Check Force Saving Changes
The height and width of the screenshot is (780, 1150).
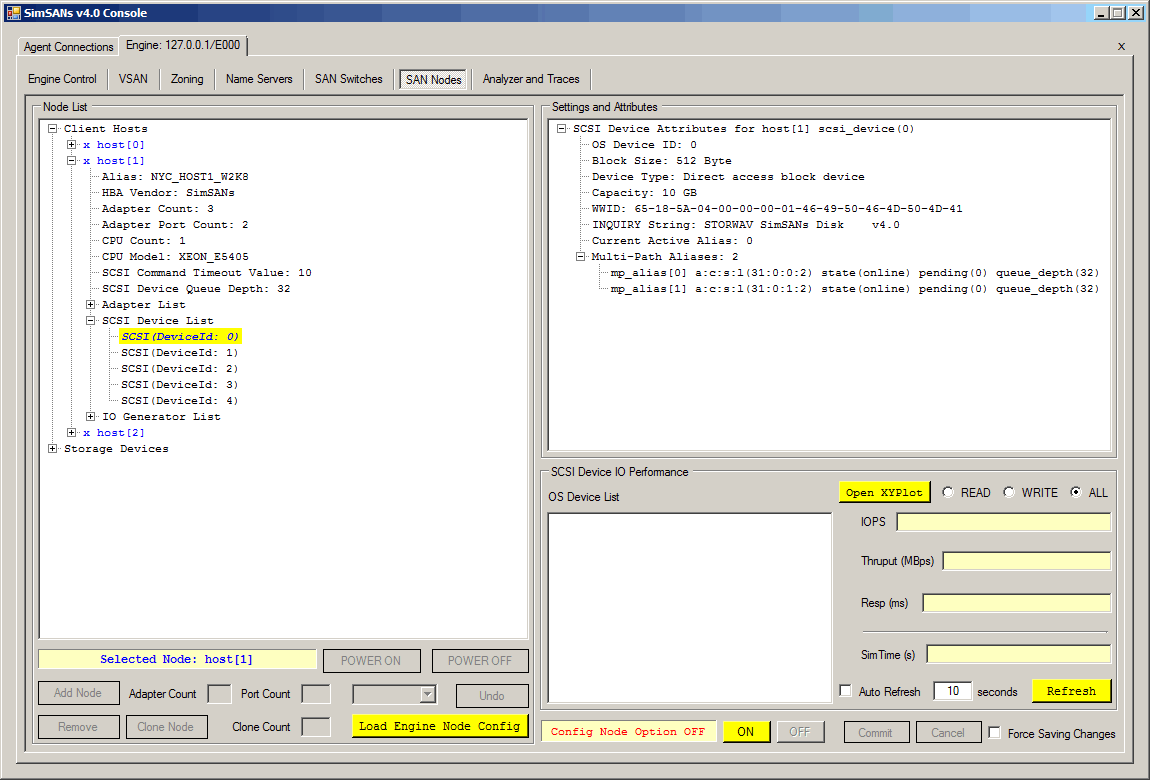click(994, 733)
